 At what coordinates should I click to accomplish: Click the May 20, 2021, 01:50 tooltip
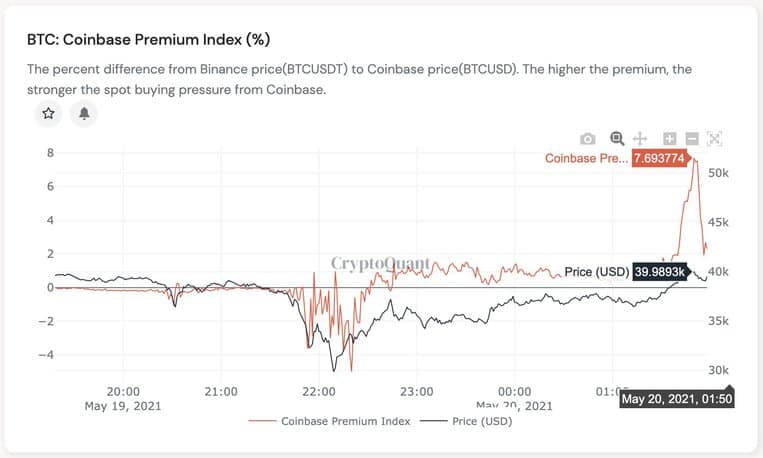(677, 399)
